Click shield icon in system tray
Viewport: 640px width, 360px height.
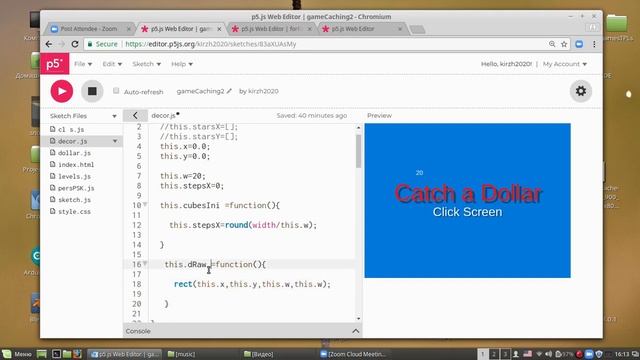599,354
